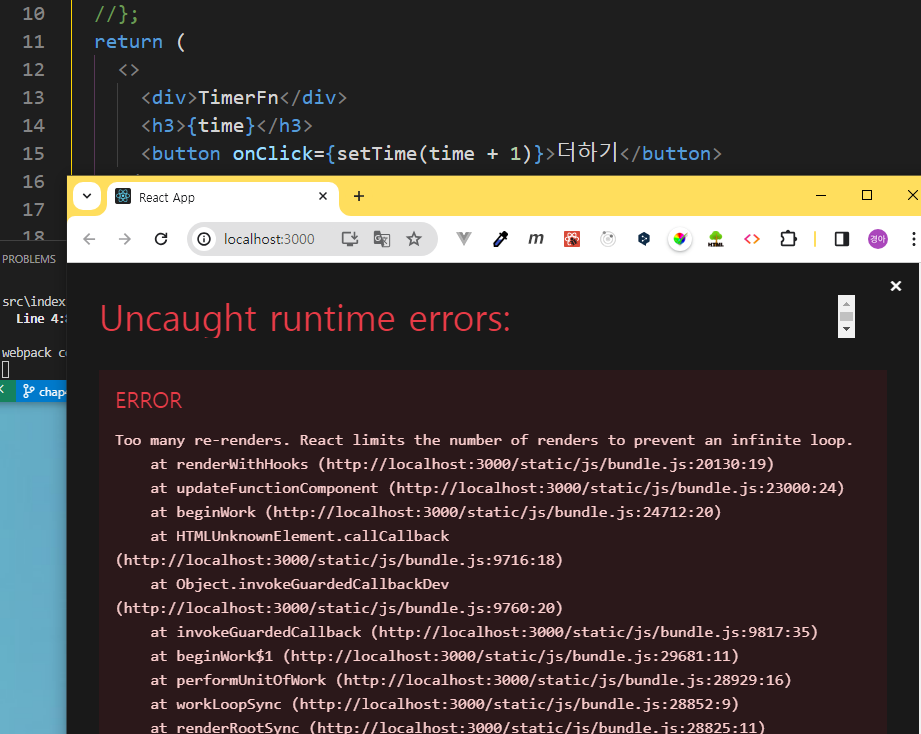
Task: Open the purple profile avatar
Action: (878, 239)
